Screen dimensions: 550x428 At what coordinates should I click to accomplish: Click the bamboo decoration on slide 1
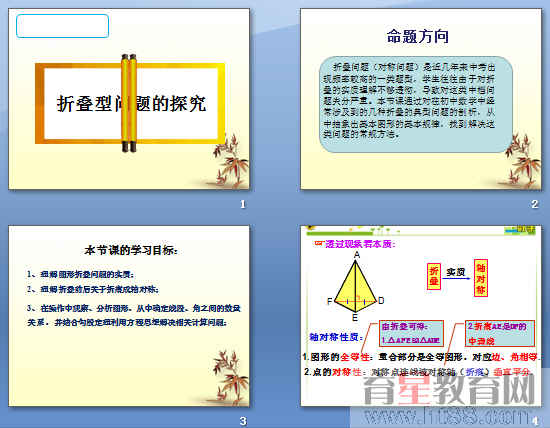(x=230, y=161)
